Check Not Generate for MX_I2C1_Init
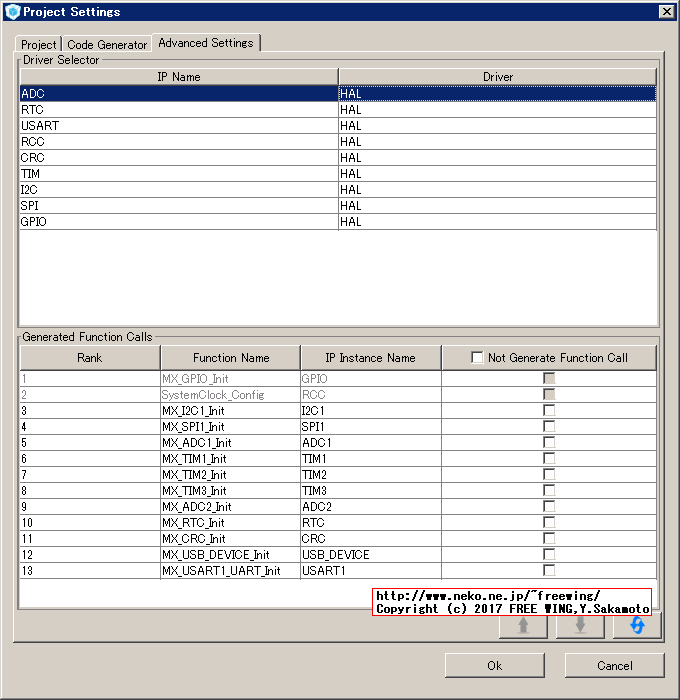Screen dimensions: 680x700 549,410
